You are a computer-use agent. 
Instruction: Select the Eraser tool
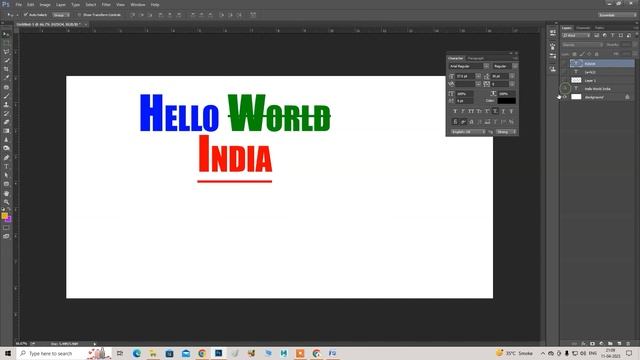pyautogui.click(x=6, y=122)
